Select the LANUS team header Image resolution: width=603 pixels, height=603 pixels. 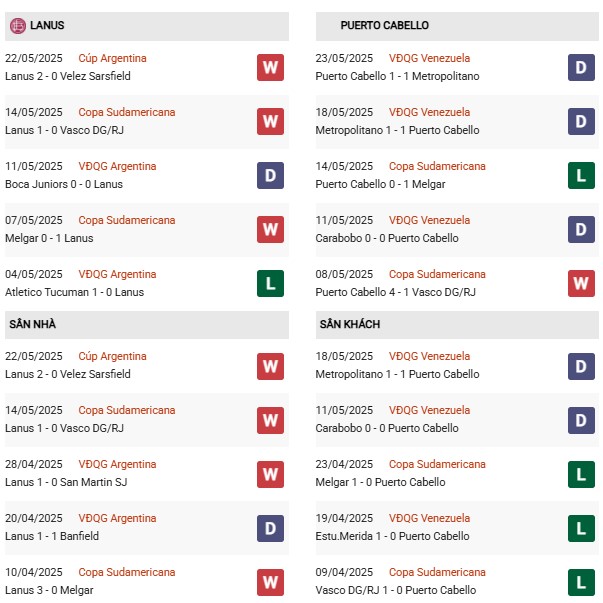click(x=47, y=25)
